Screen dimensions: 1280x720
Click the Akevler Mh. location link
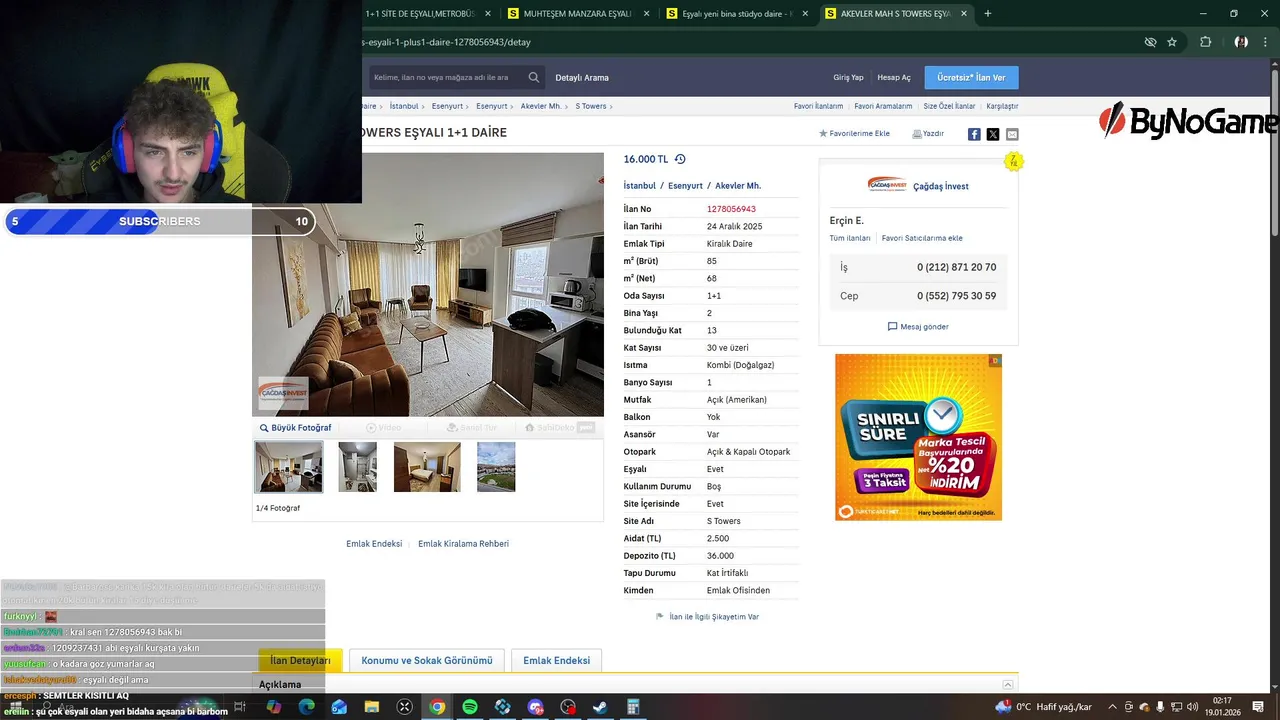pos(738,186)
